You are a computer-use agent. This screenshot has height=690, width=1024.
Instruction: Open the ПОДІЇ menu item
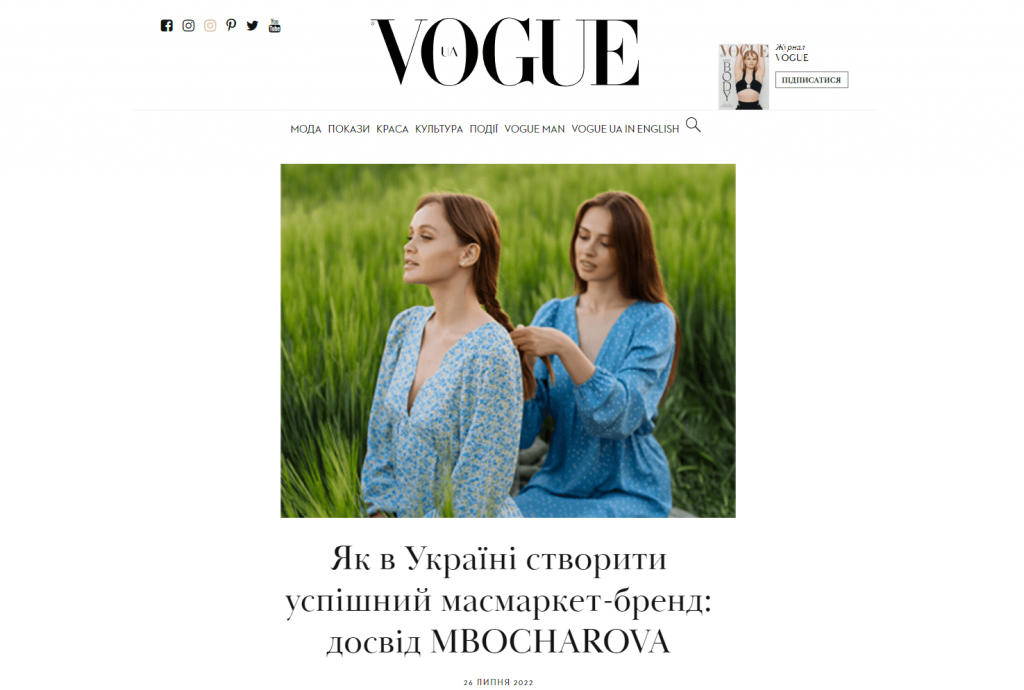(484, 129)
